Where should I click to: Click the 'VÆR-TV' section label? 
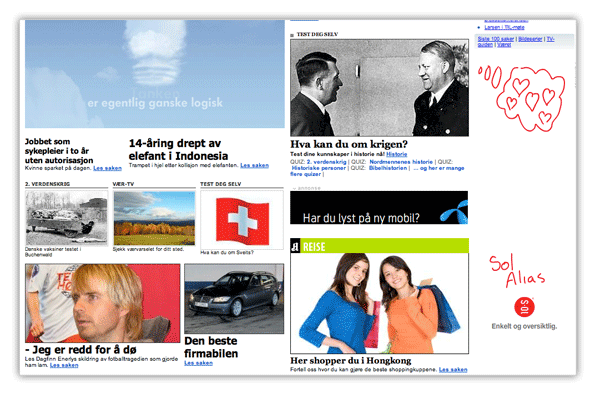click(123, 184)
